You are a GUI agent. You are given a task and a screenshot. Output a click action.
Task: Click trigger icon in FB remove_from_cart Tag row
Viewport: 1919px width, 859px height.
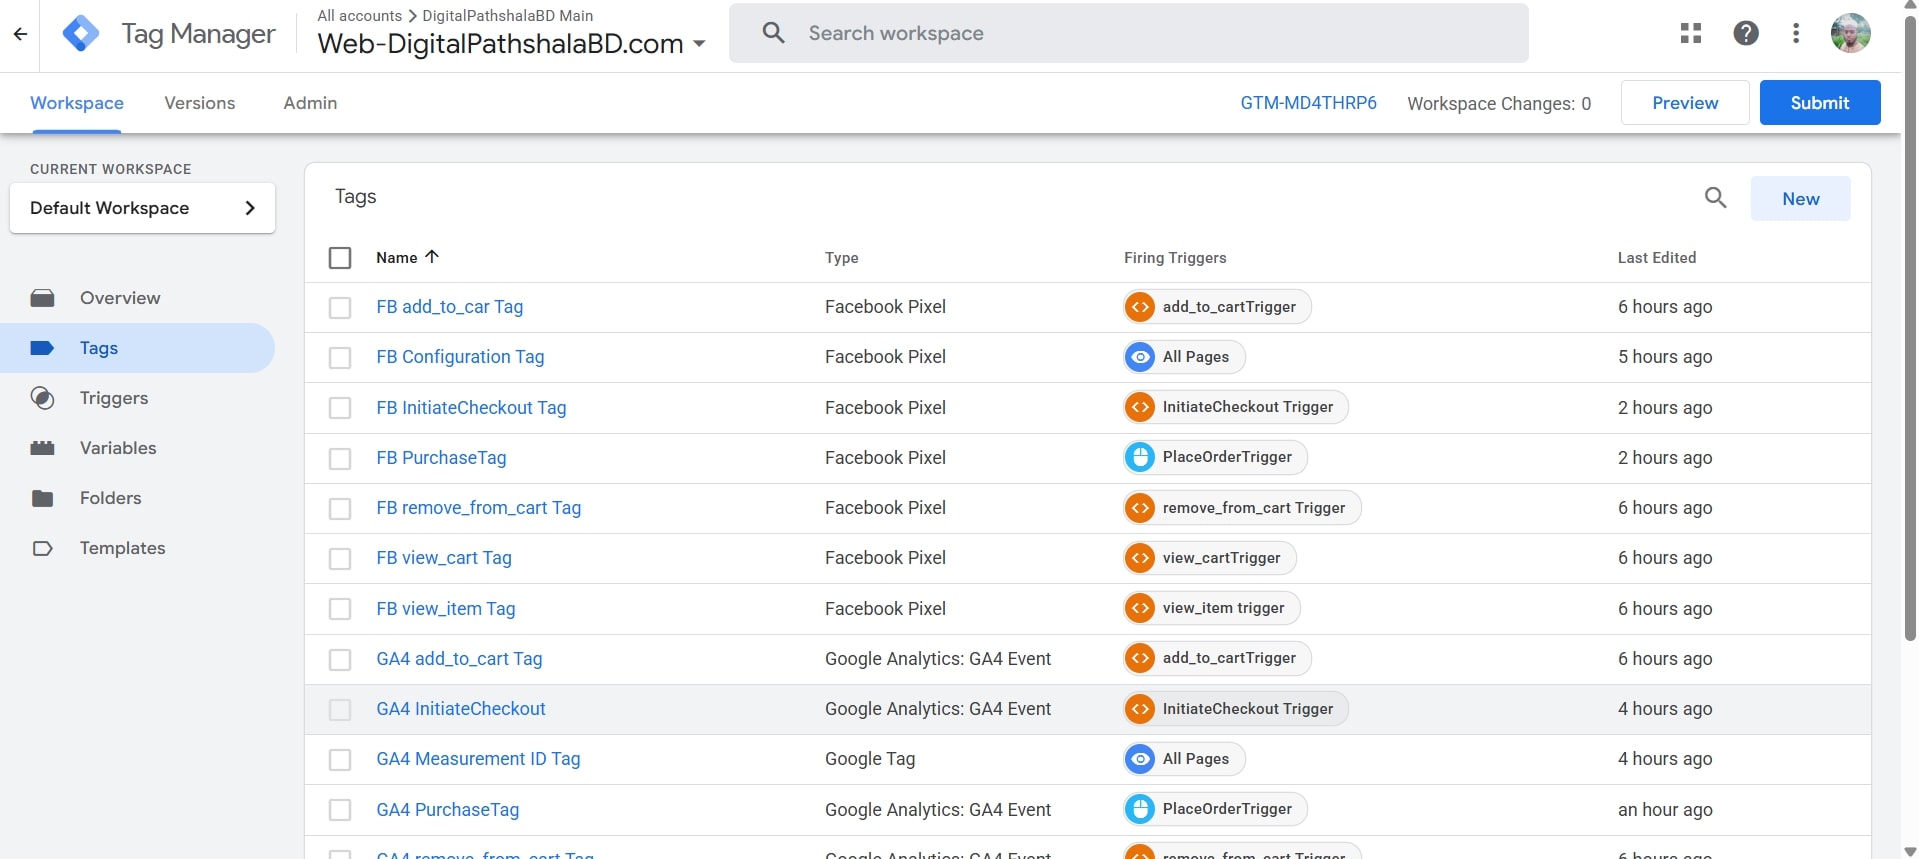1140,508
